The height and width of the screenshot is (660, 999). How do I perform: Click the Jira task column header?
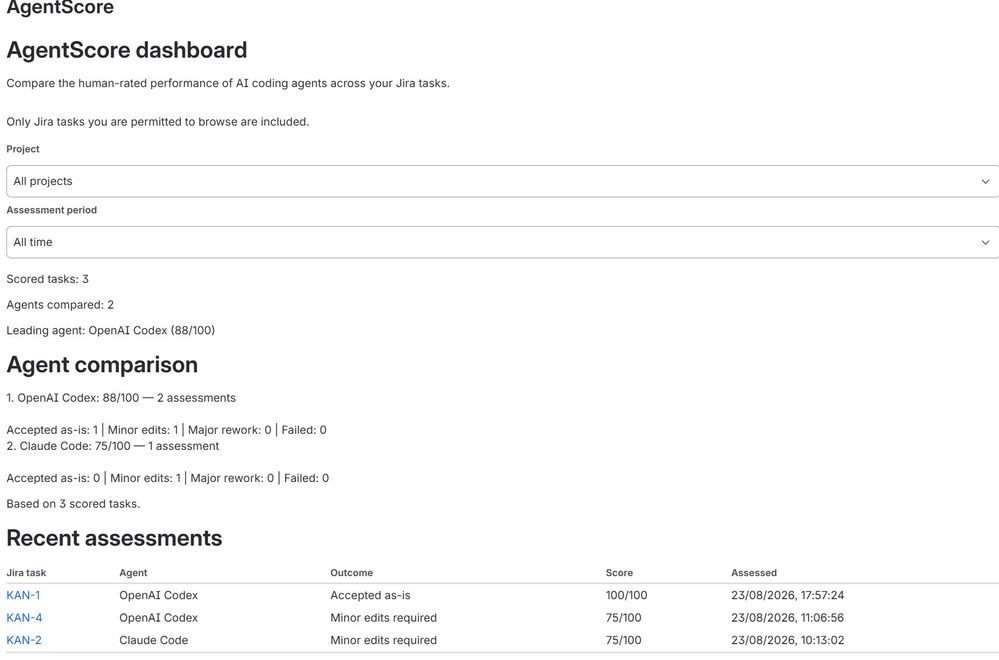[x=26, y=573]
